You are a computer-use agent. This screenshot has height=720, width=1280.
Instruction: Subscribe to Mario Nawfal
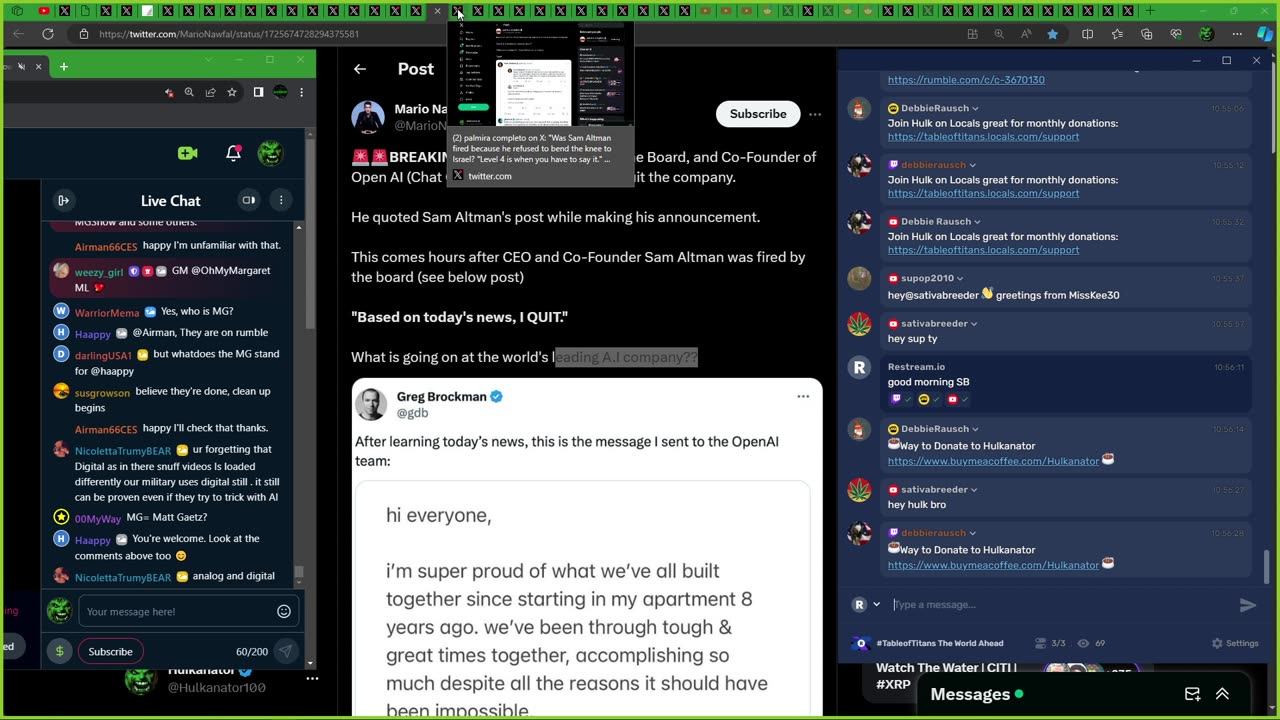(758, 114)
